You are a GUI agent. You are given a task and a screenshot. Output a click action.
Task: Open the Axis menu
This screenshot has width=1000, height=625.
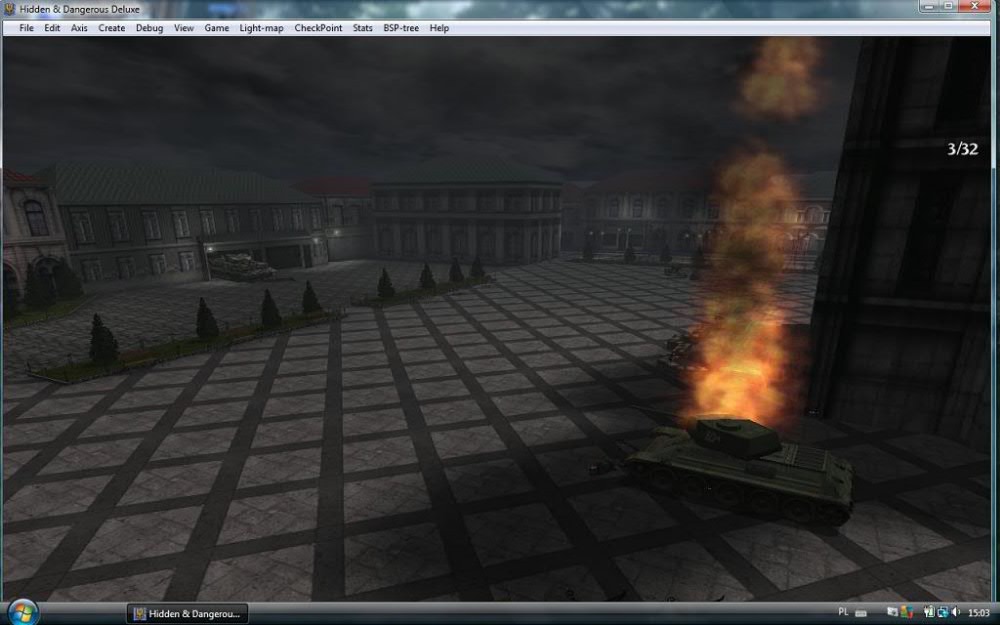tap(79, 28)
